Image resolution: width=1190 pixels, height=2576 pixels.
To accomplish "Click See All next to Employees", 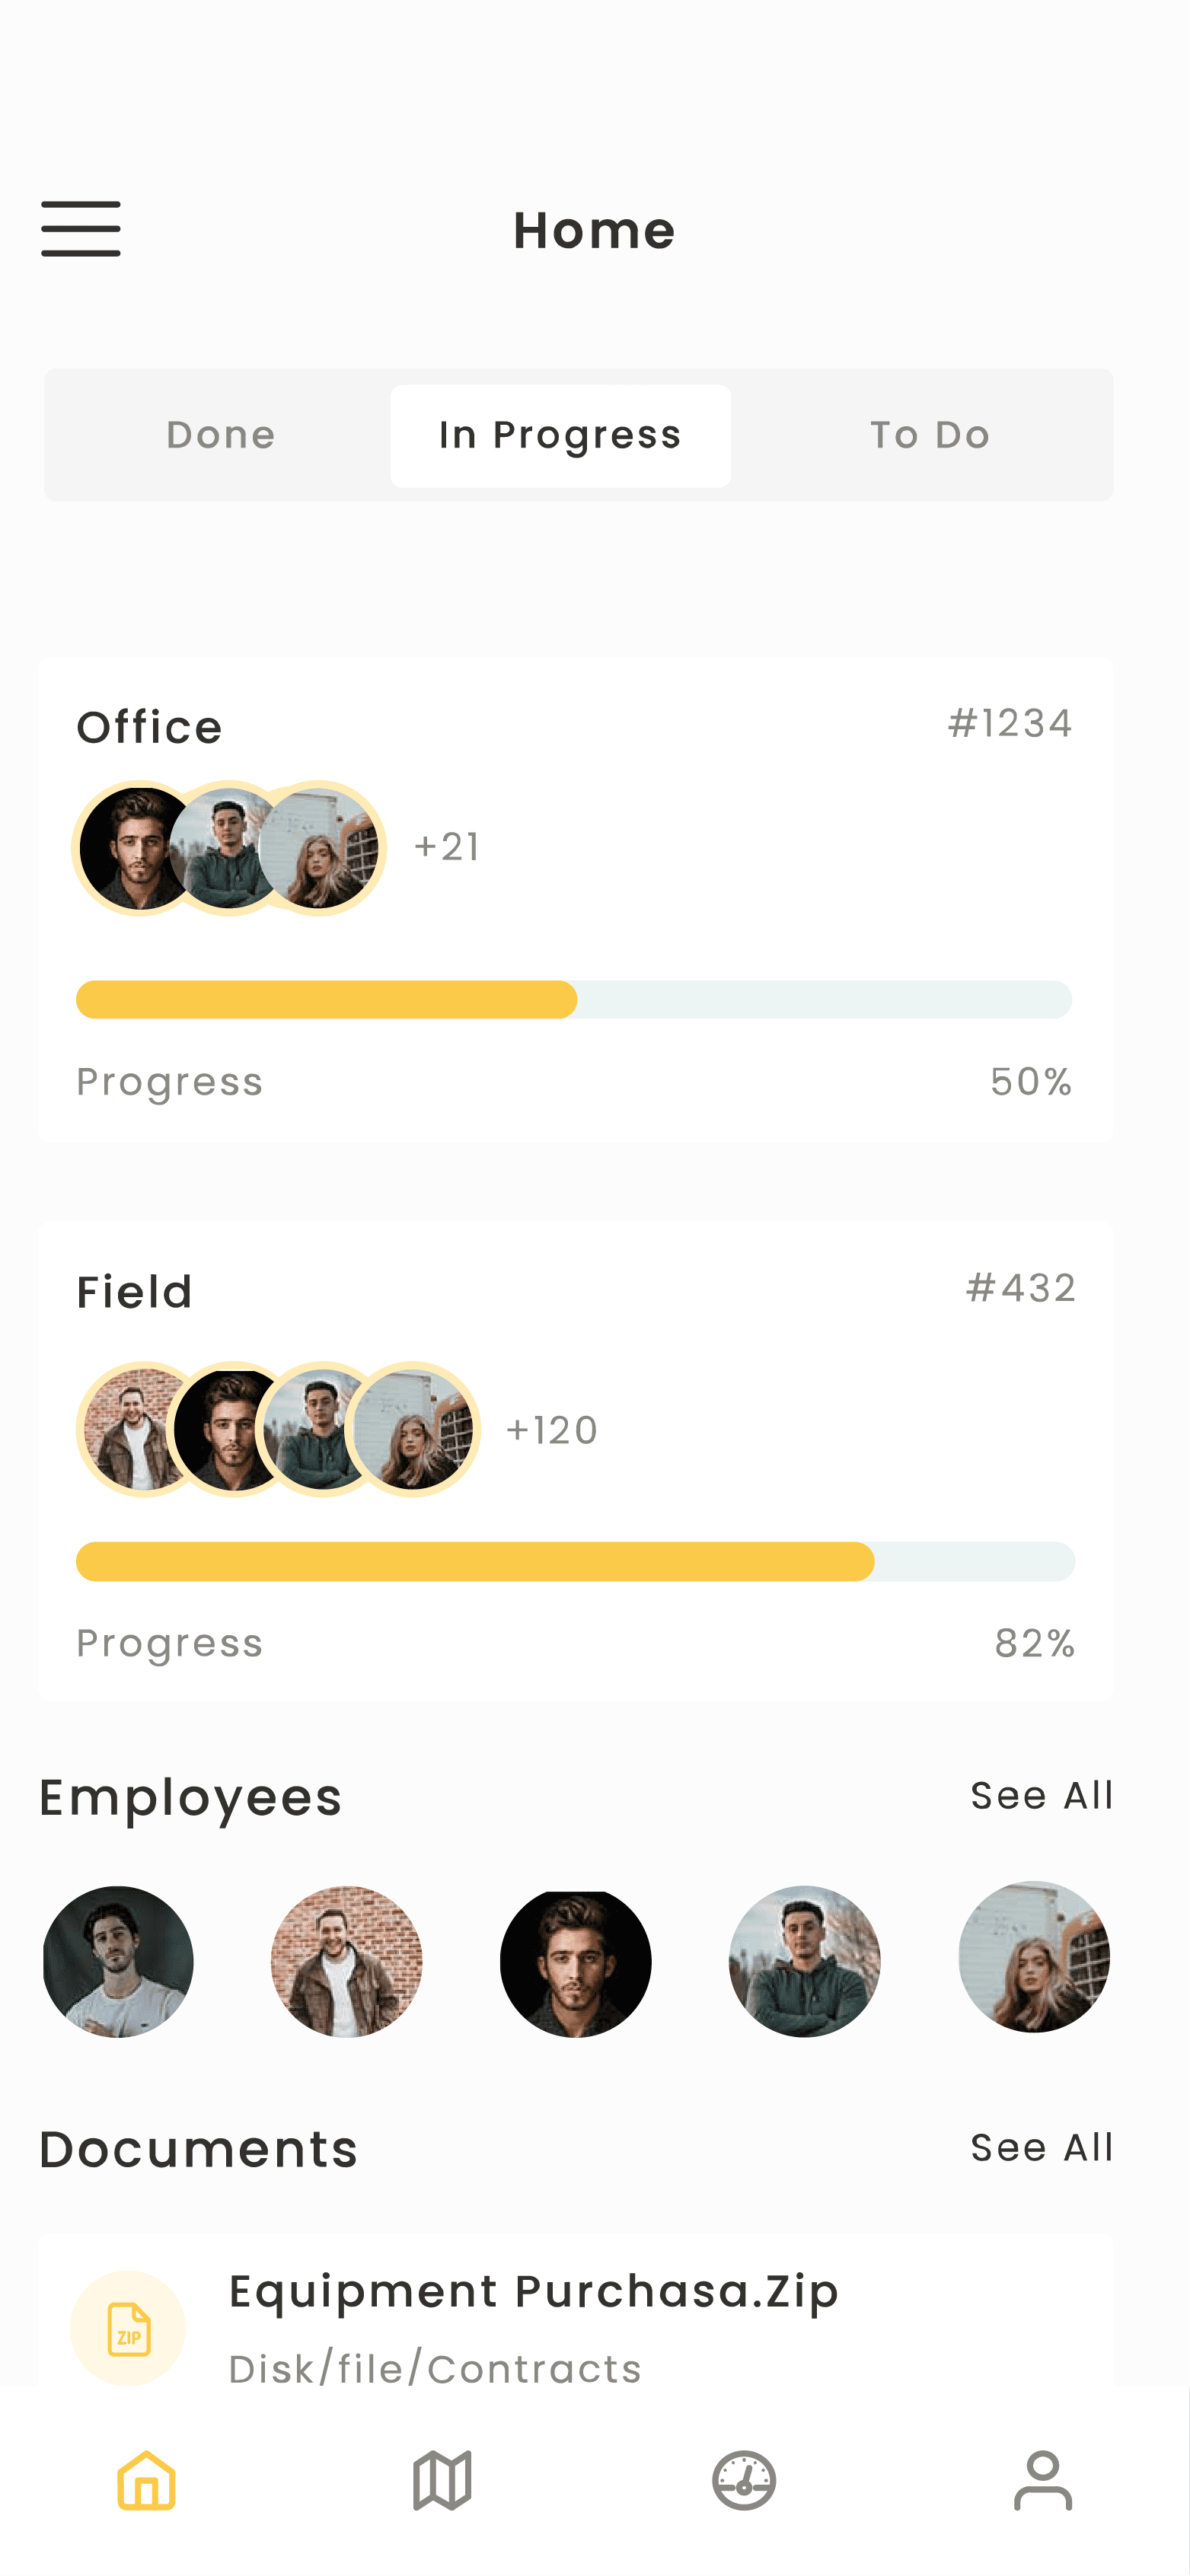I will pos(1042,1796).
